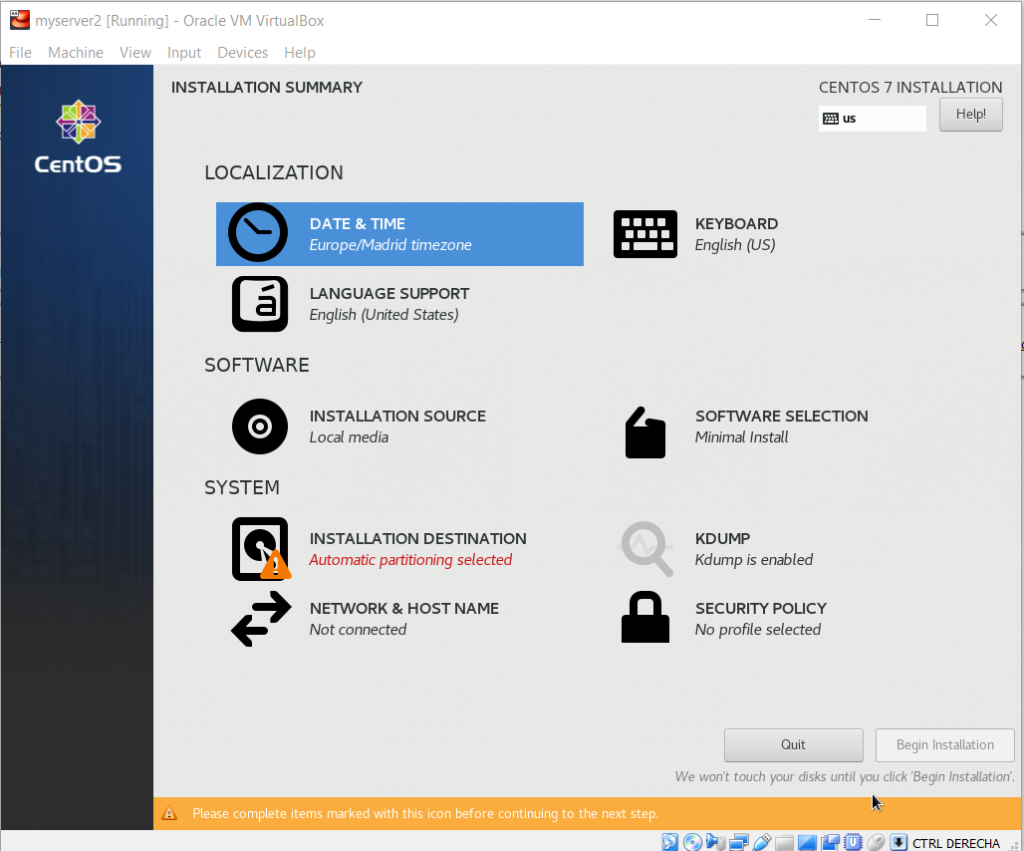1024x851 pixels.
Task: Open Installation Destination partitioning settings
Action: (379, 549)
